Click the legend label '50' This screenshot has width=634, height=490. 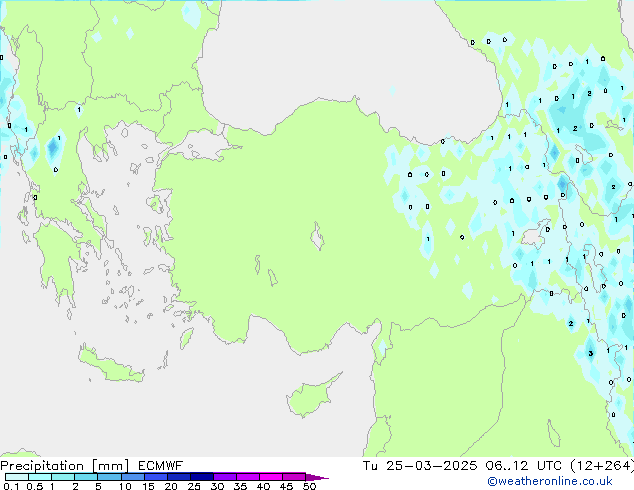coord(309,486)
